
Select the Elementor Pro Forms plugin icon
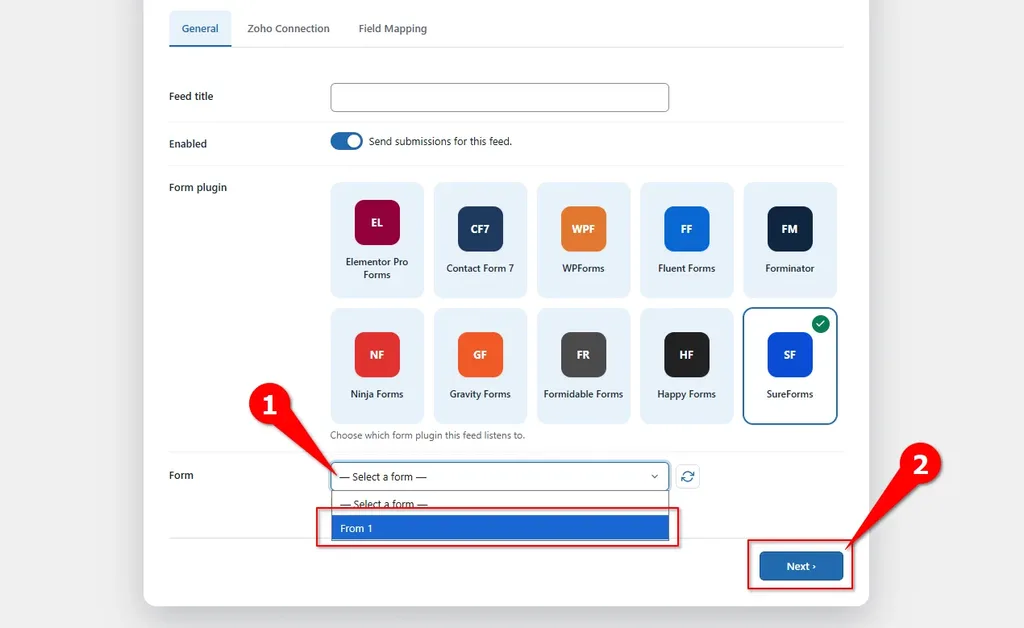[x=377, y=223]
